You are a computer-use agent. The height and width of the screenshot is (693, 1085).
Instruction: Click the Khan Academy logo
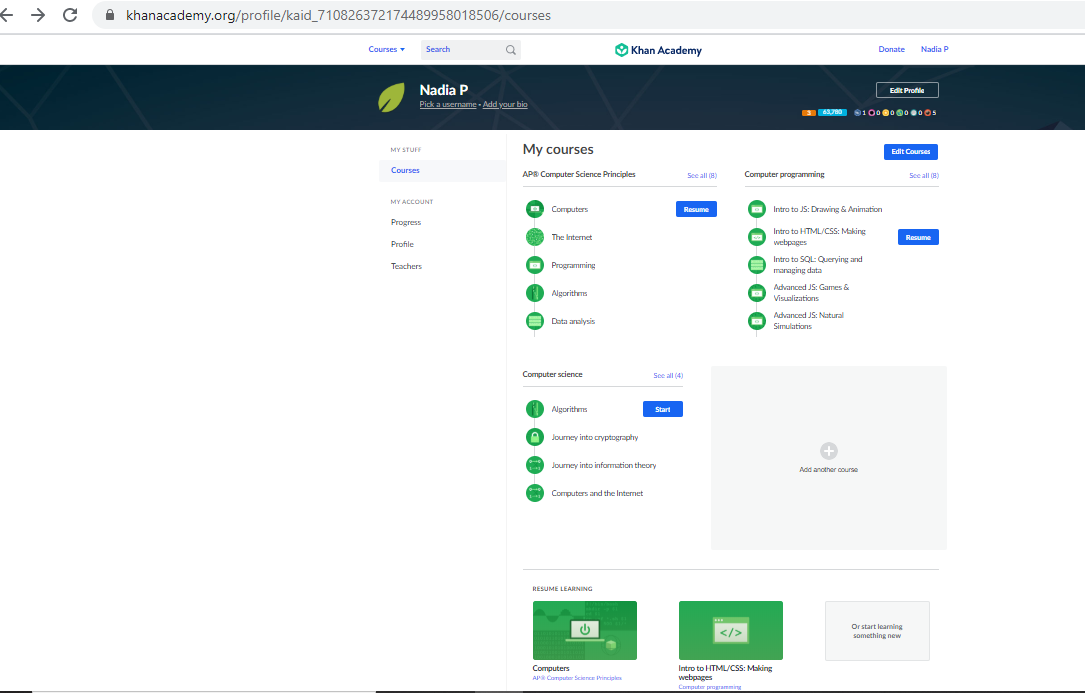point(658,50)
